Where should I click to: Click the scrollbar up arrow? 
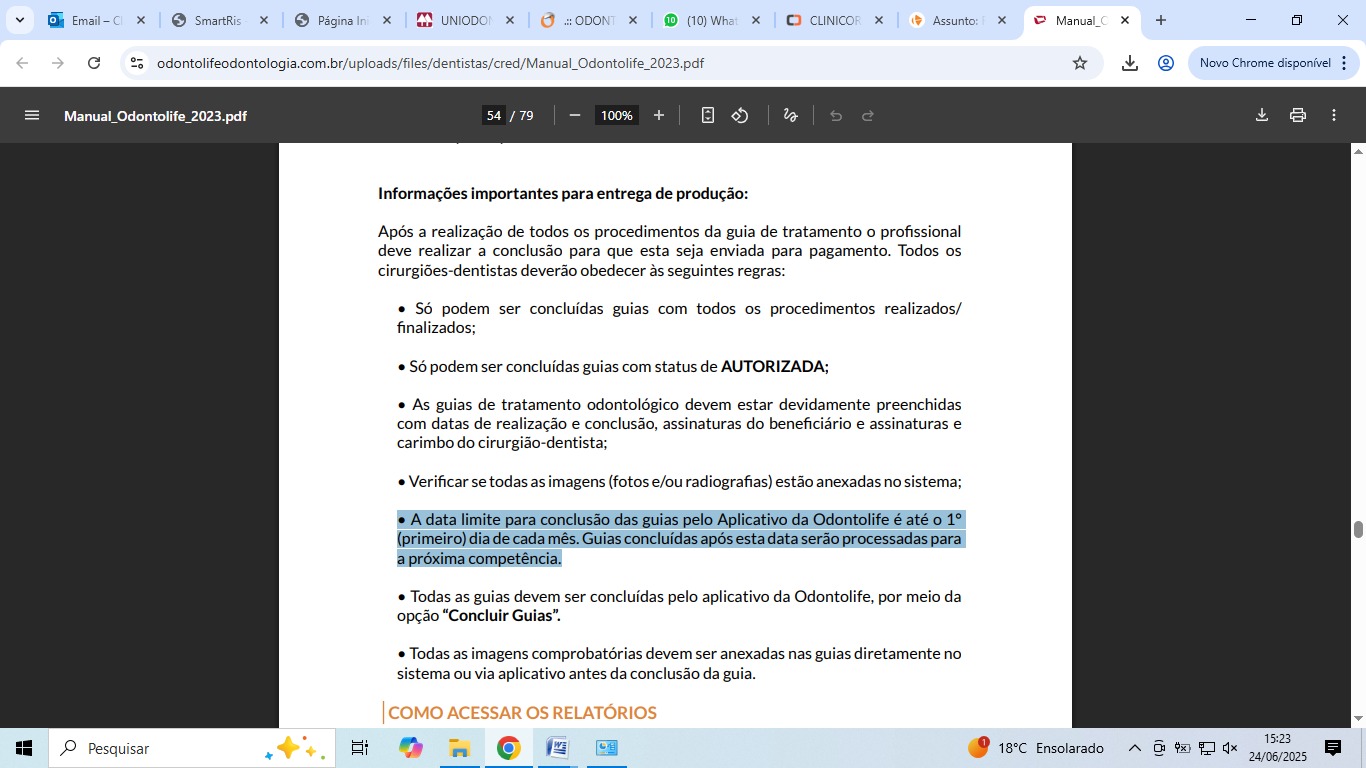coord(1358,151)
